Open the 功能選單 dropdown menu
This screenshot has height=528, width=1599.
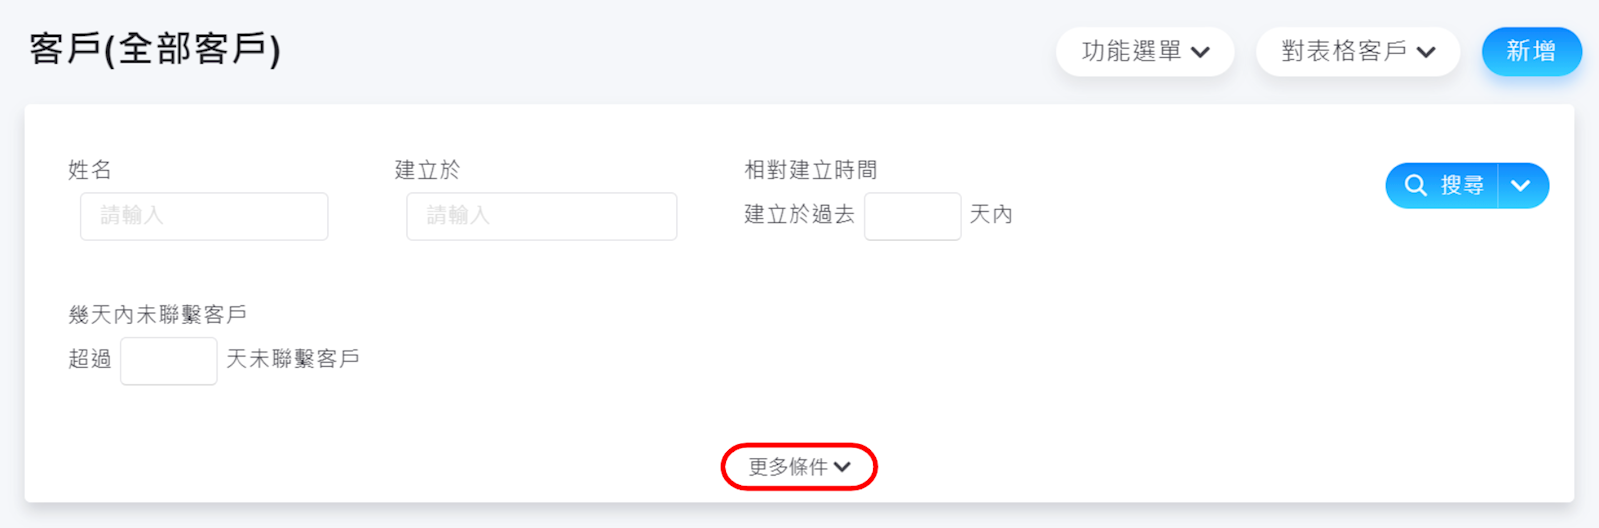tap(1145, 52)
